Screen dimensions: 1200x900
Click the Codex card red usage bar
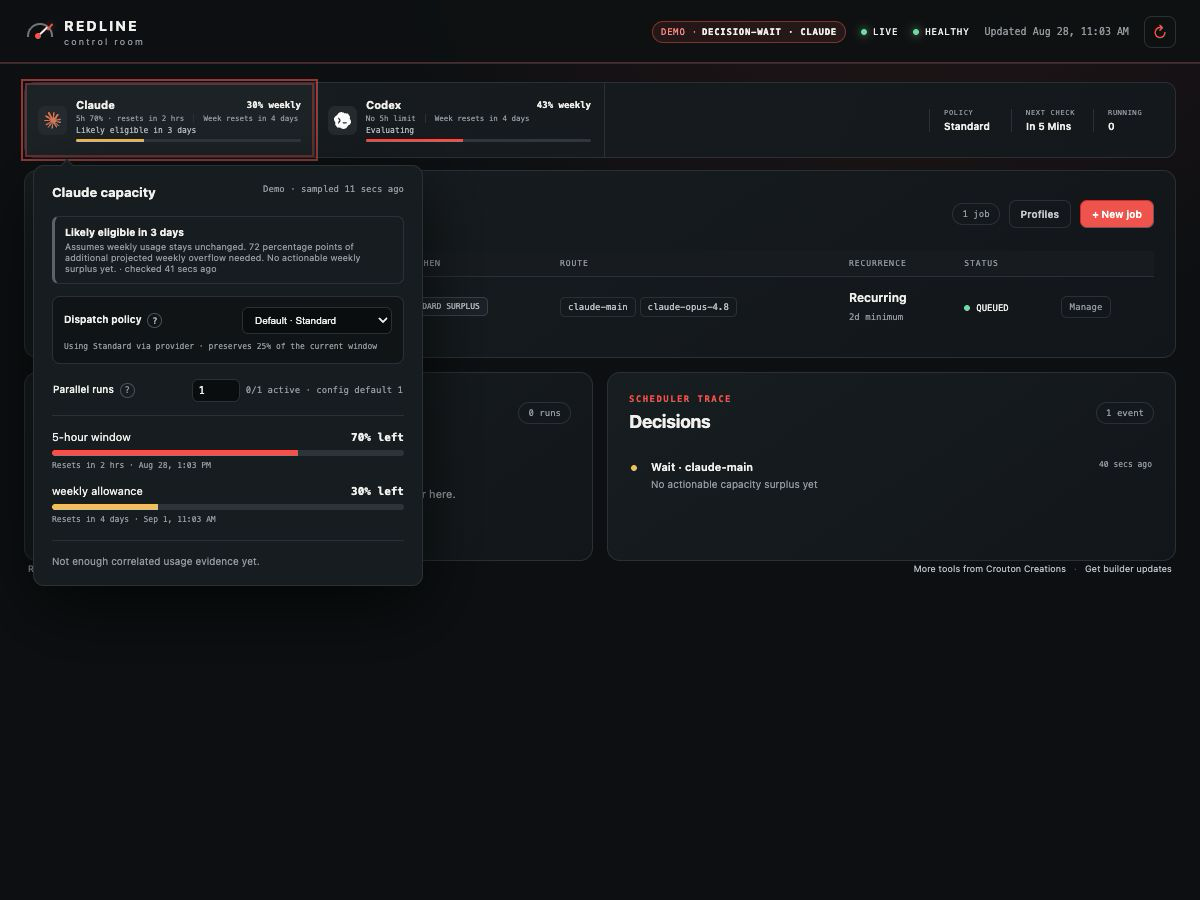coord(478,140)
